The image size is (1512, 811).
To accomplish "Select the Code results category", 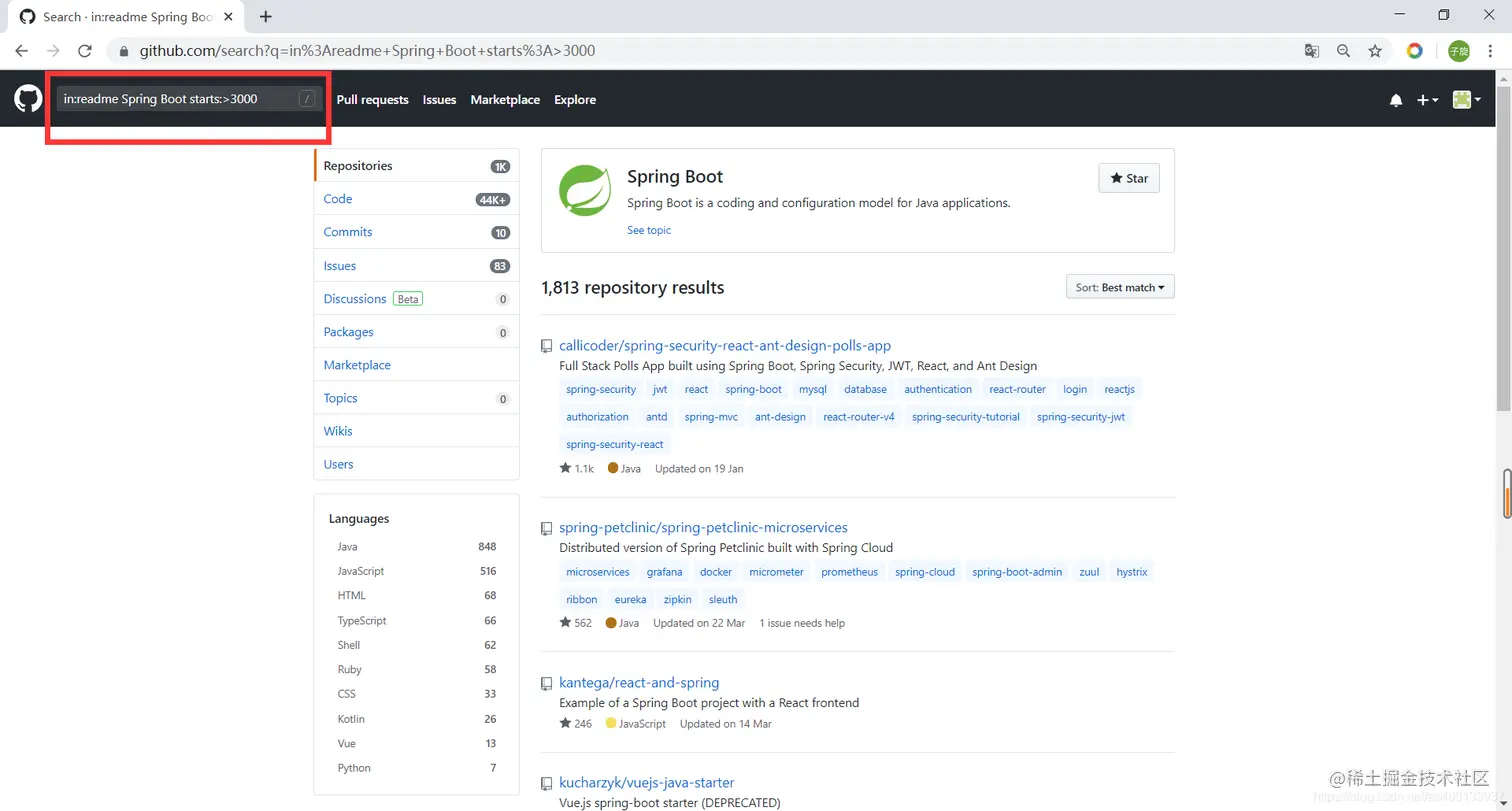I will click(x=338, y=199).
